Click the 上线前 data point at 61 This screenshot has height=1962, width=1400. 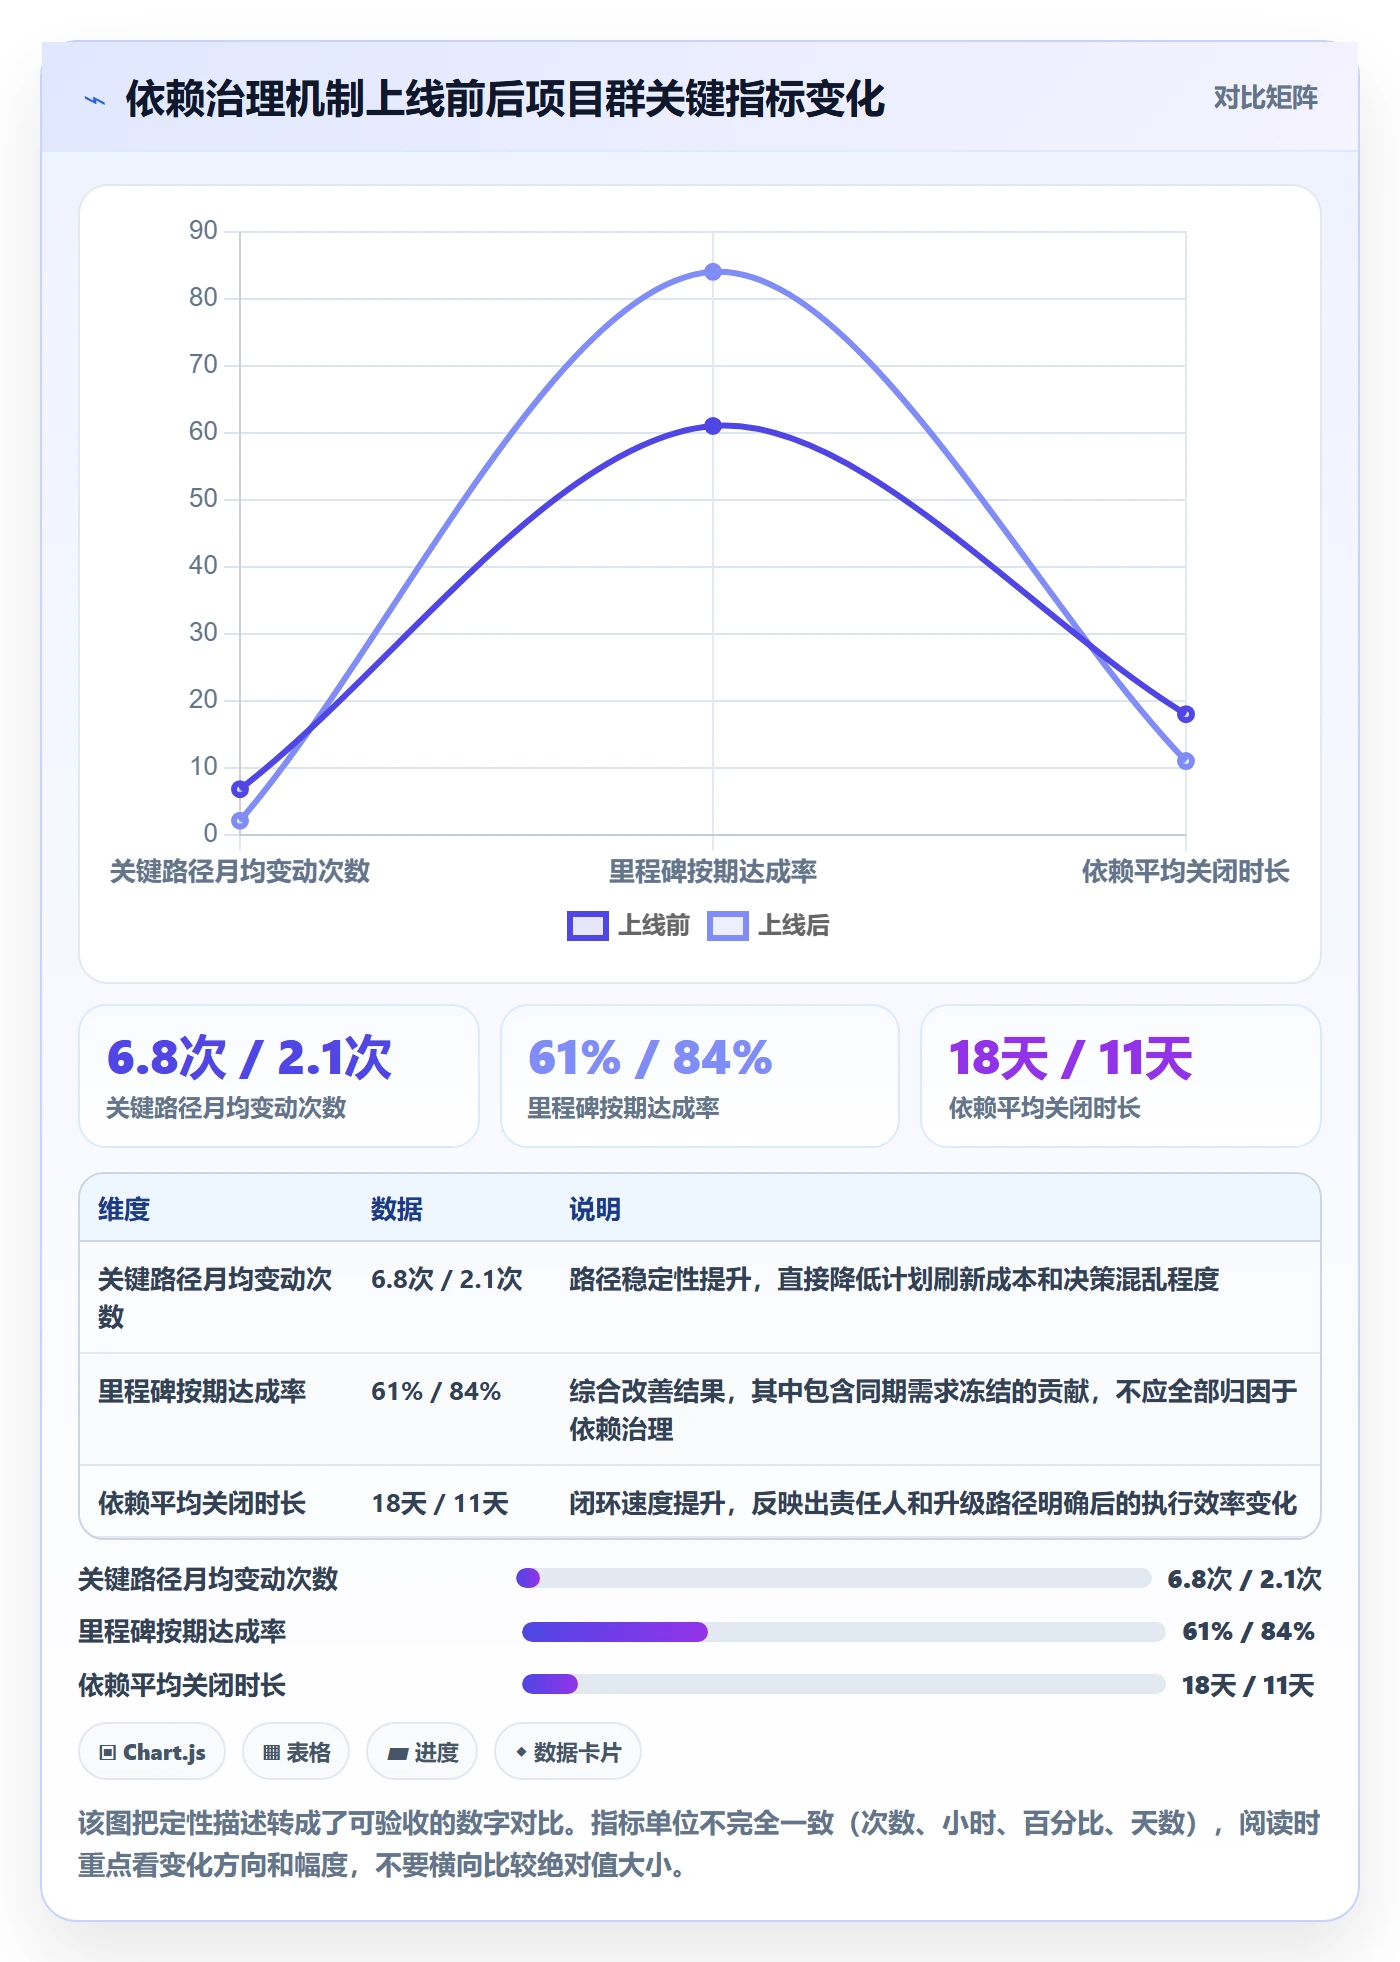pyautogui.click(x=713, y=426)
